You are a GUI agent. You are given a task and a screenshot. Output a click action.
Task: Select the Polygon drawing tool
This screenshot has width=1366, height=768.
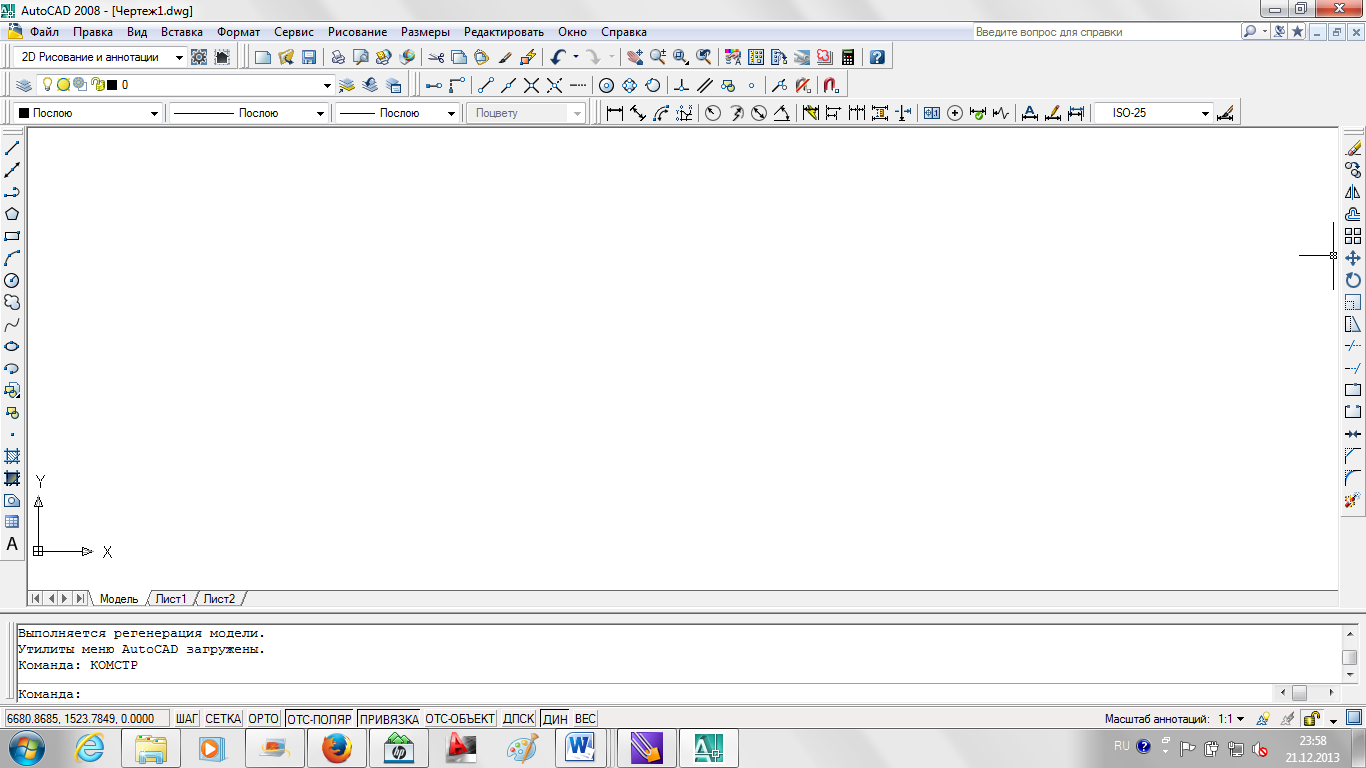click(12, 214)
